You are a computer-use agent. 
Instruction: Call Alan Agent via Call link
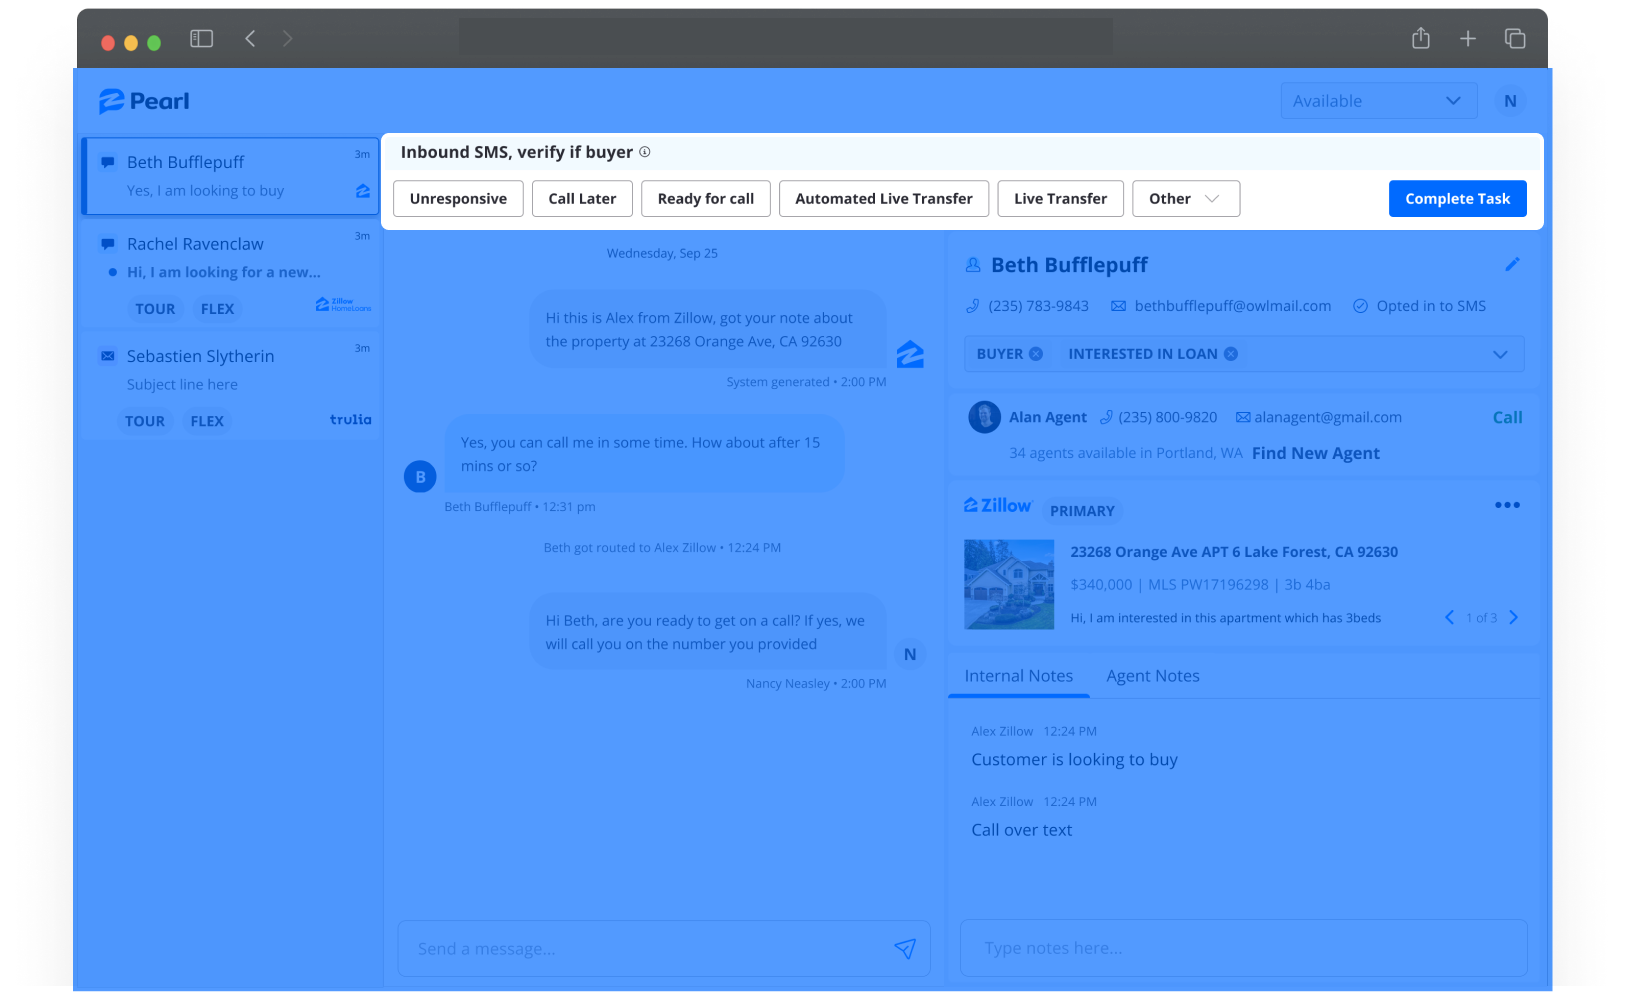point(1507,418)
